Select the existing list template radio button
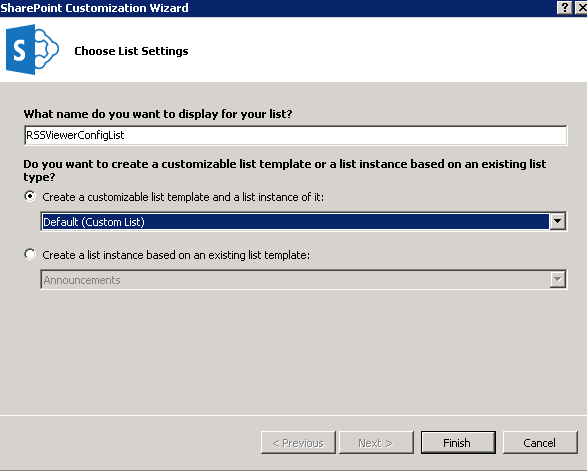The height and width of the screenshot is (471, 587). 30,254
